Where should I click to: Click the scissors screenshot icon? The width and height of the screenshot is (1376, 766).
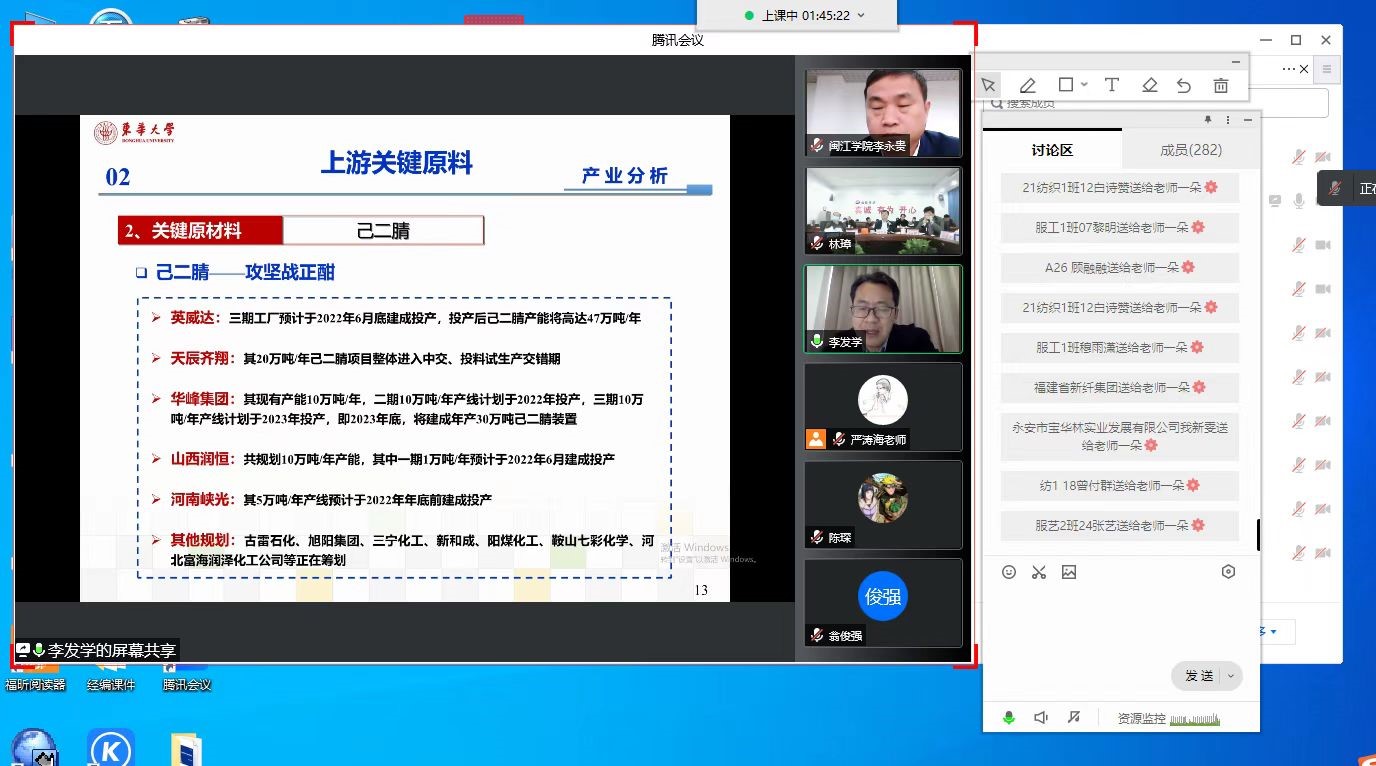pos(1039,572)
